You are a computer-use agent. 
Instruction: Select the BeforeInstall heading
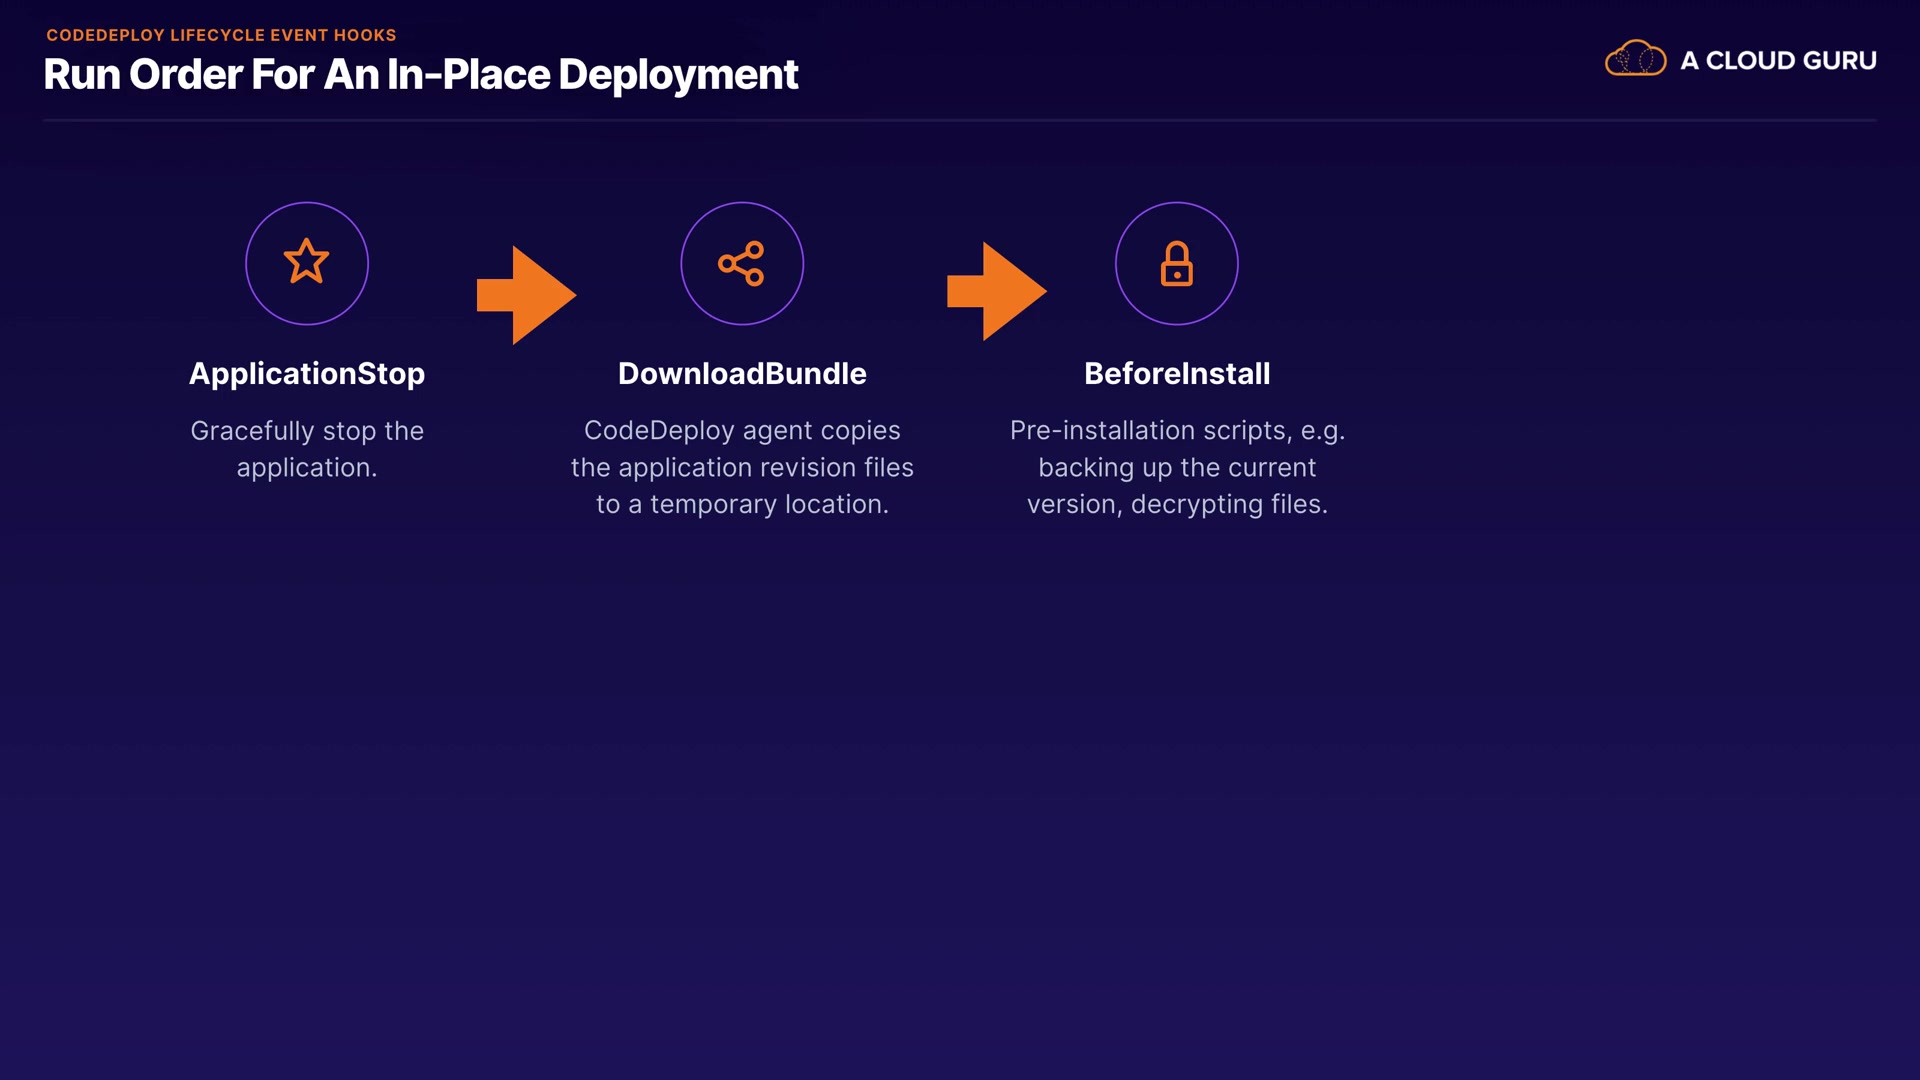click(1176, 373)
